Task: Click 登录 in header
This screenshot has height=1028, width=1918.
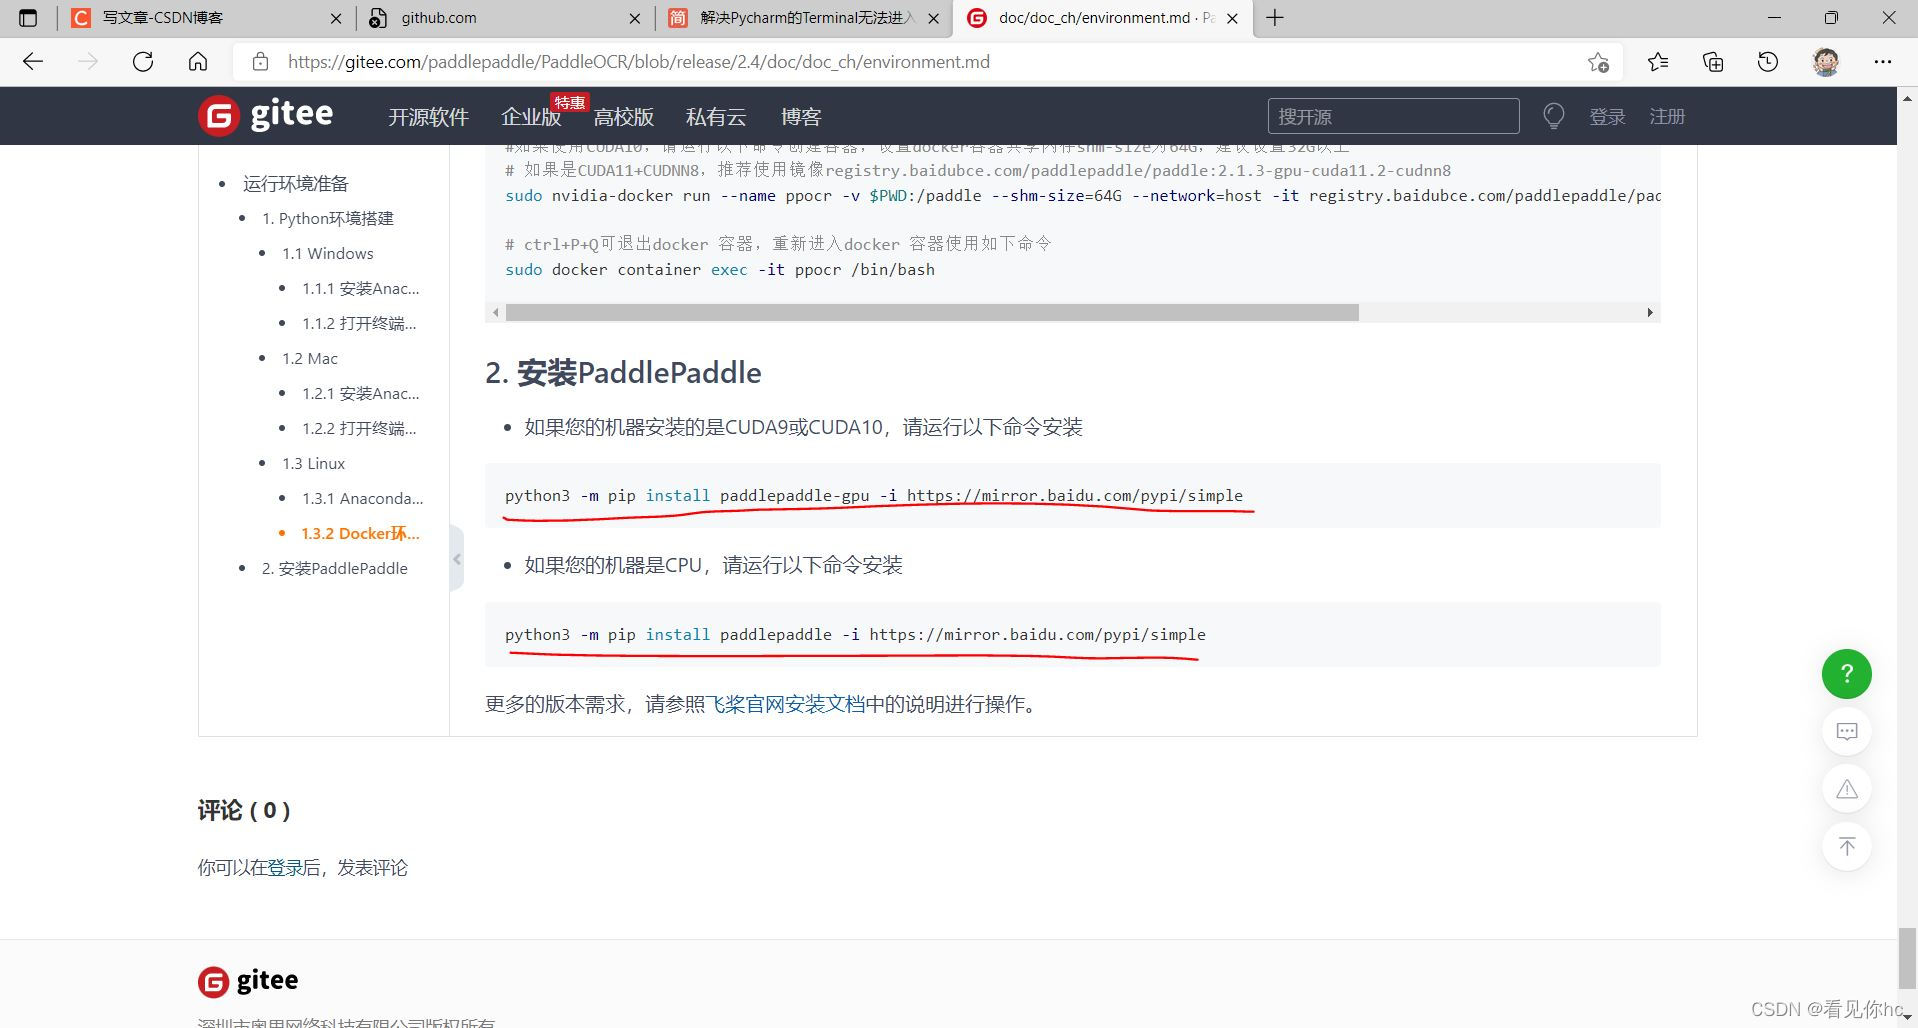Action: click(x=1607, y=117)
